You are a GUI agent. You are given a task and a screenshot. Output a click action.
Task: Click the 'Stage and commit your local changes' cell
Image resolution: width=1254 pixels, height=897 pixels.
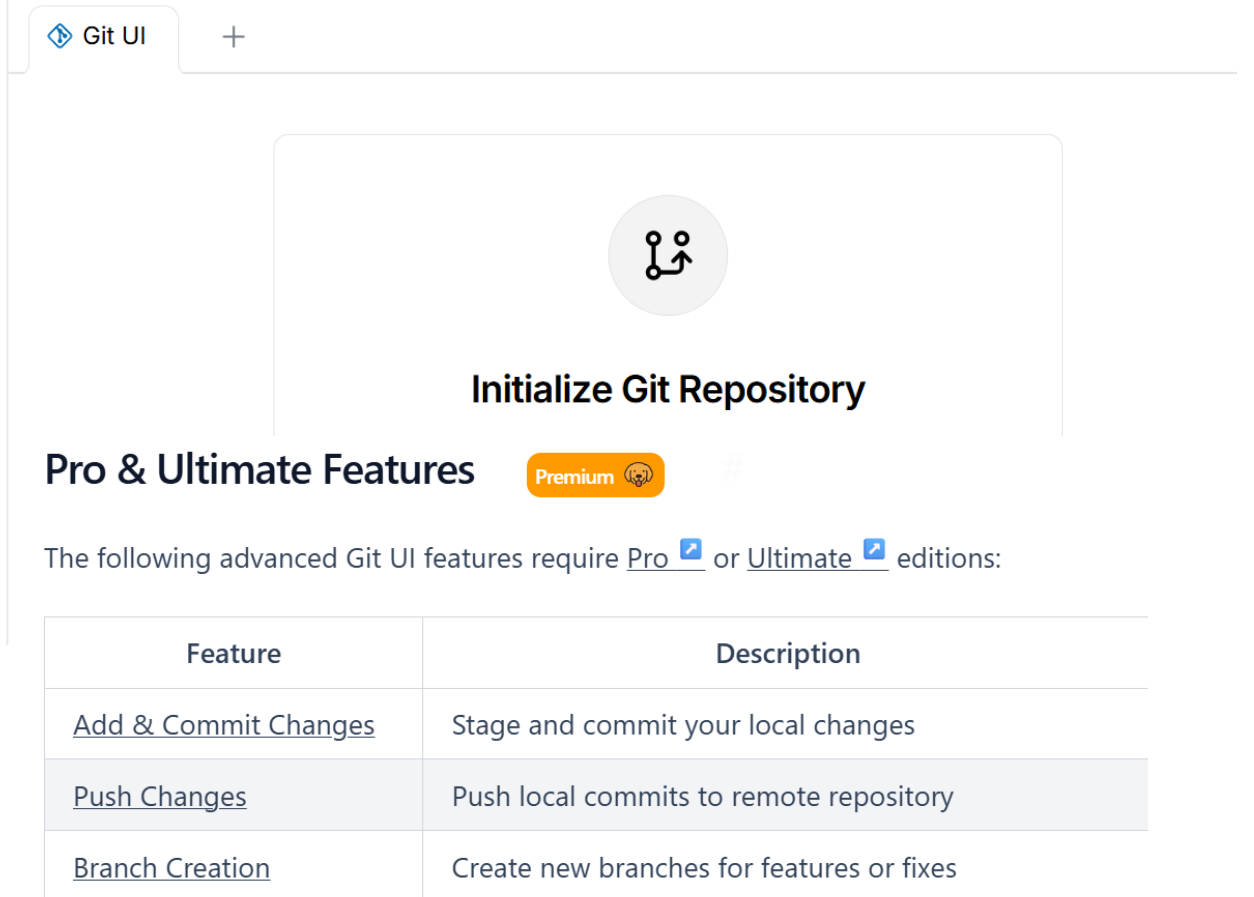pyautogui.click(x=683, y=725)
